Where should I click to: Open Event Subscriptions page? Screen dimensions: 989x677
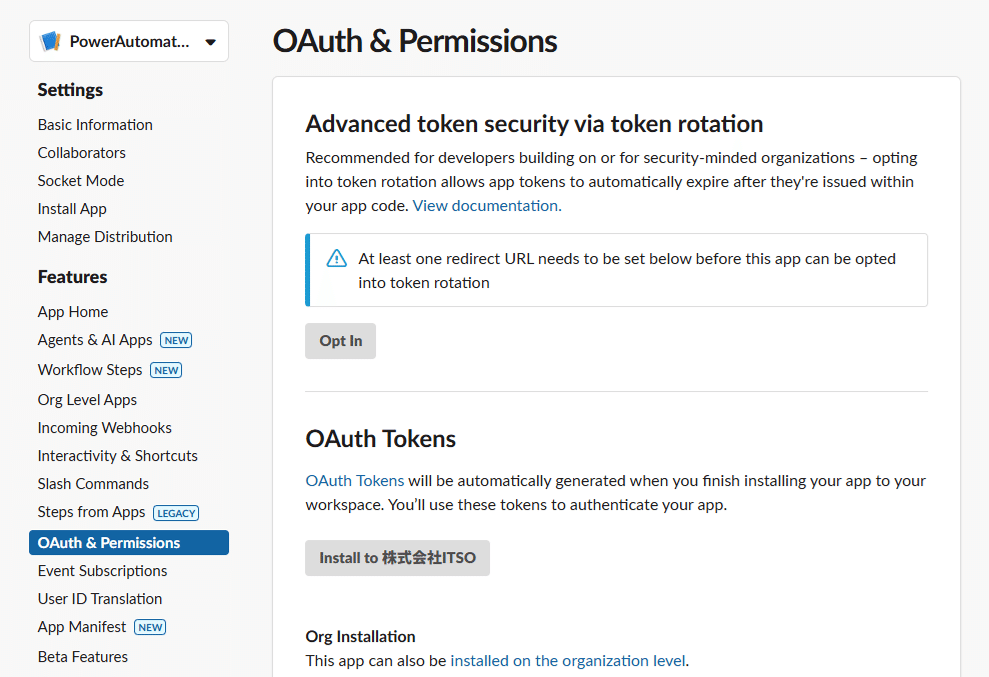pyautogui.click(x=102, y=571)
